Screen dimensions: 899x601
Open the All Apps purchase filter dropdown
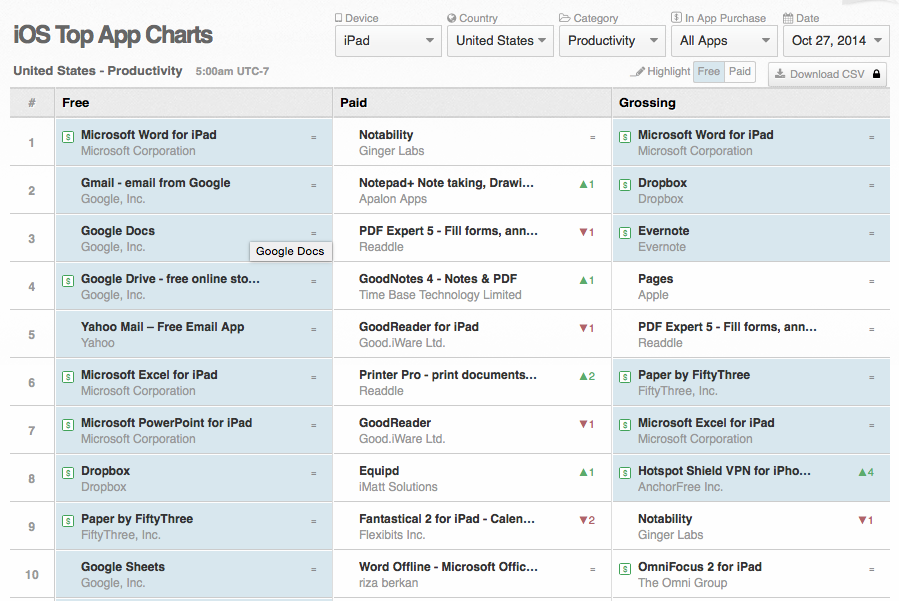(x=724, y=41)
